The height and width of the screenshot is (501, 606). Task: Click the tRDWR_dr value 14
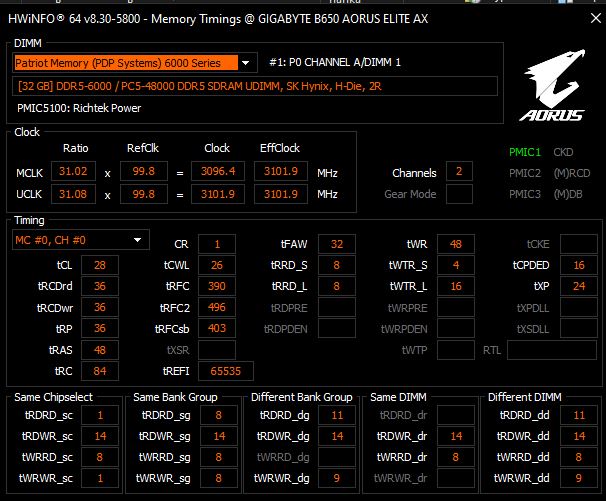click(456, 436)
